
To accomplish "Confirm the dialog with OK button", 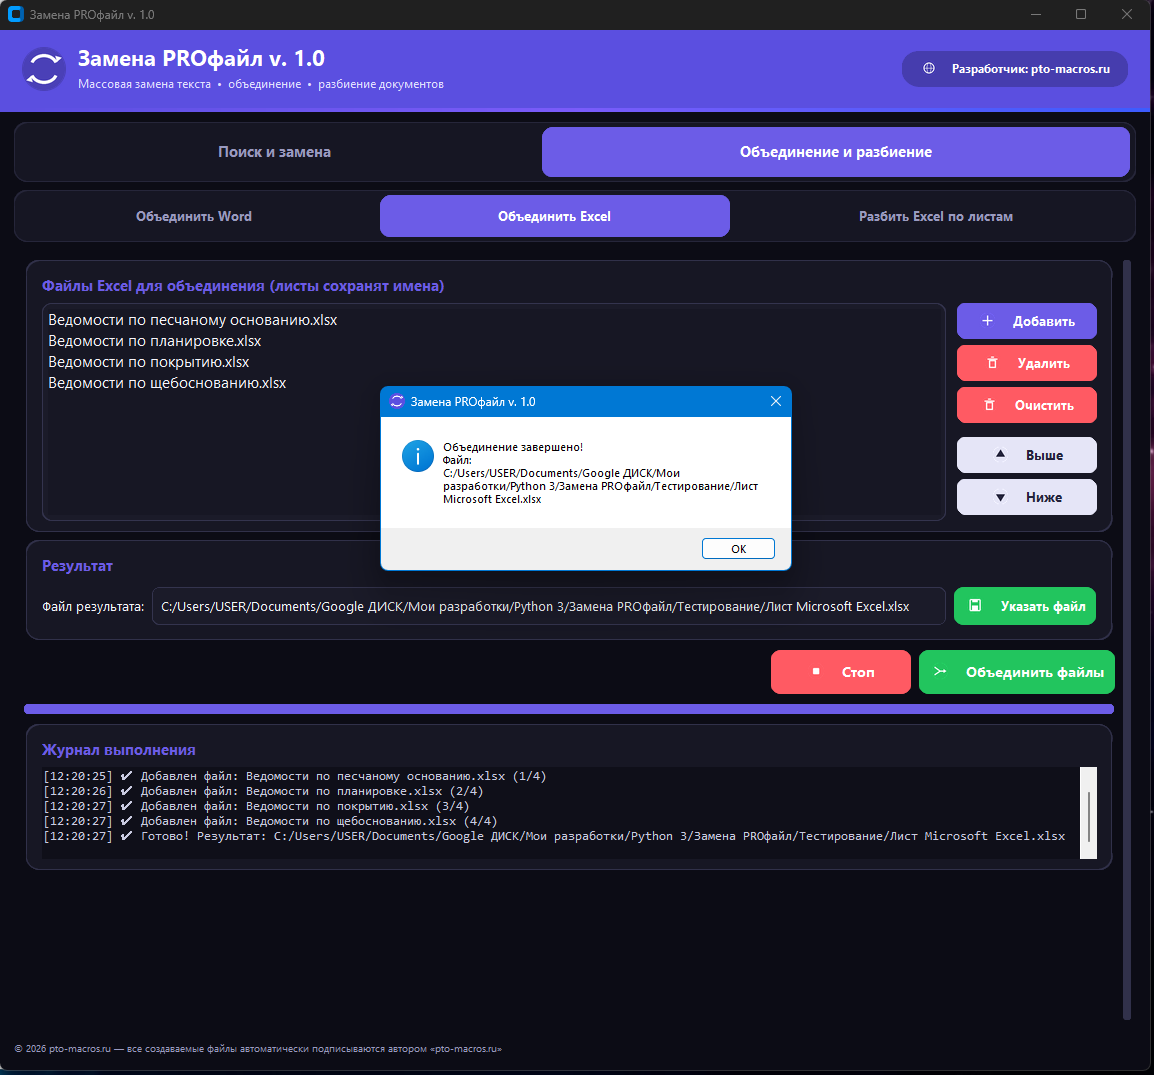I will pos(738,549).
